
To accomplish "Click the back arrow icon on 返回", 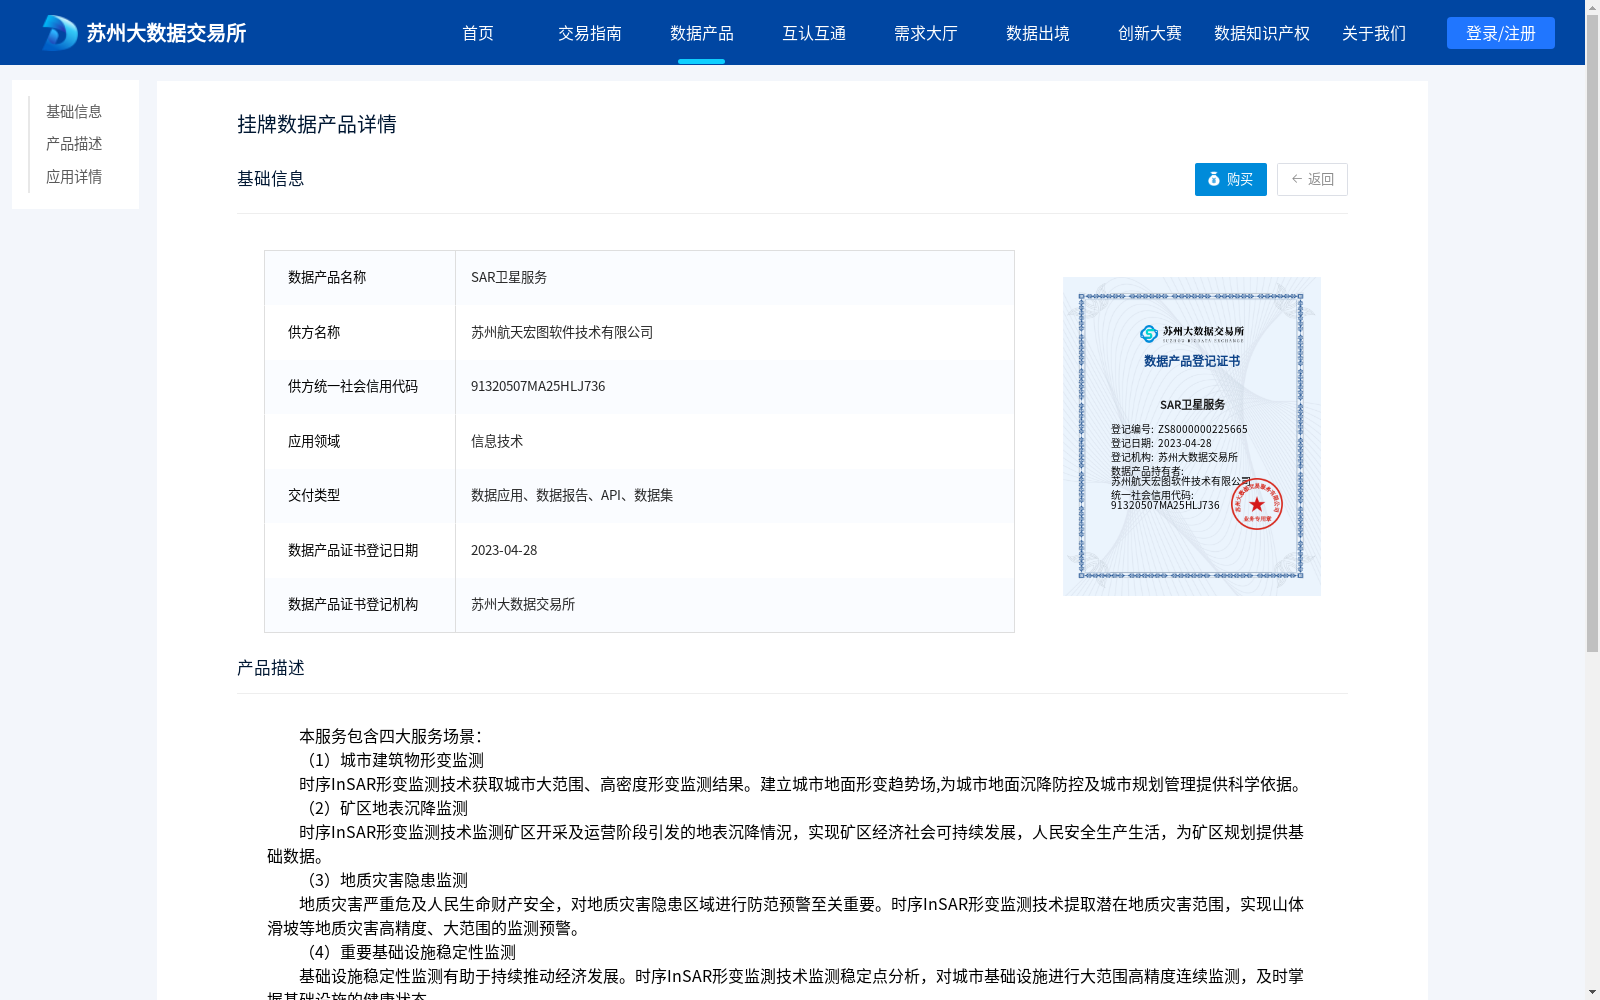I will [x=1297, y=179].
